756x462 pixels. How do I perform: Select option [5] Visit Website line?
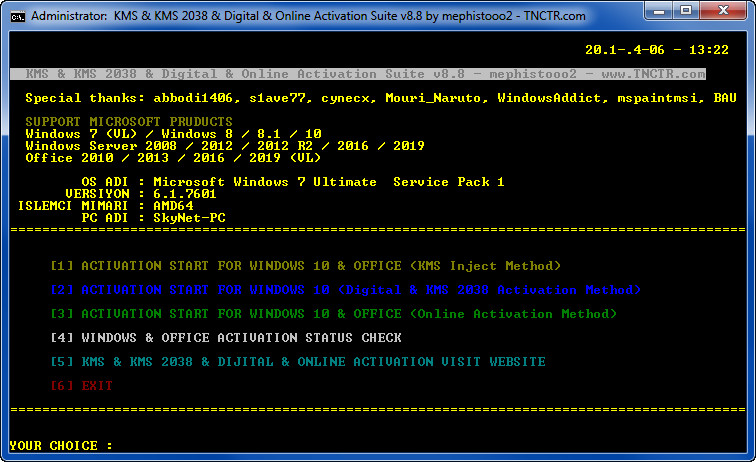click(298, 362)
